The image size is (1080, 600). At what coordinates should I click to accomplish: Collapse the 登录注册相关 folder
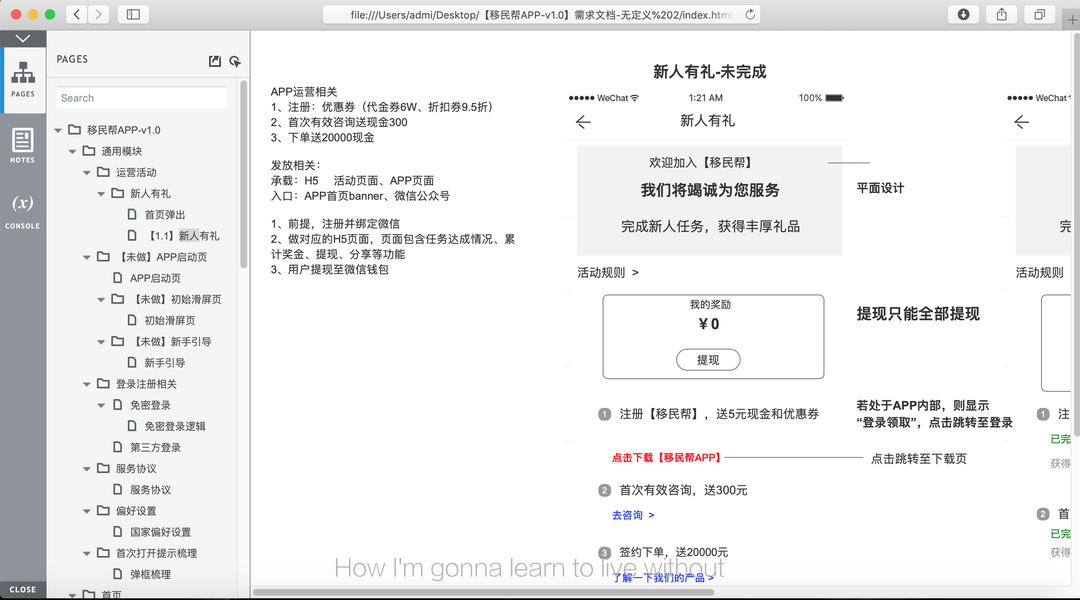pos(87,384)
